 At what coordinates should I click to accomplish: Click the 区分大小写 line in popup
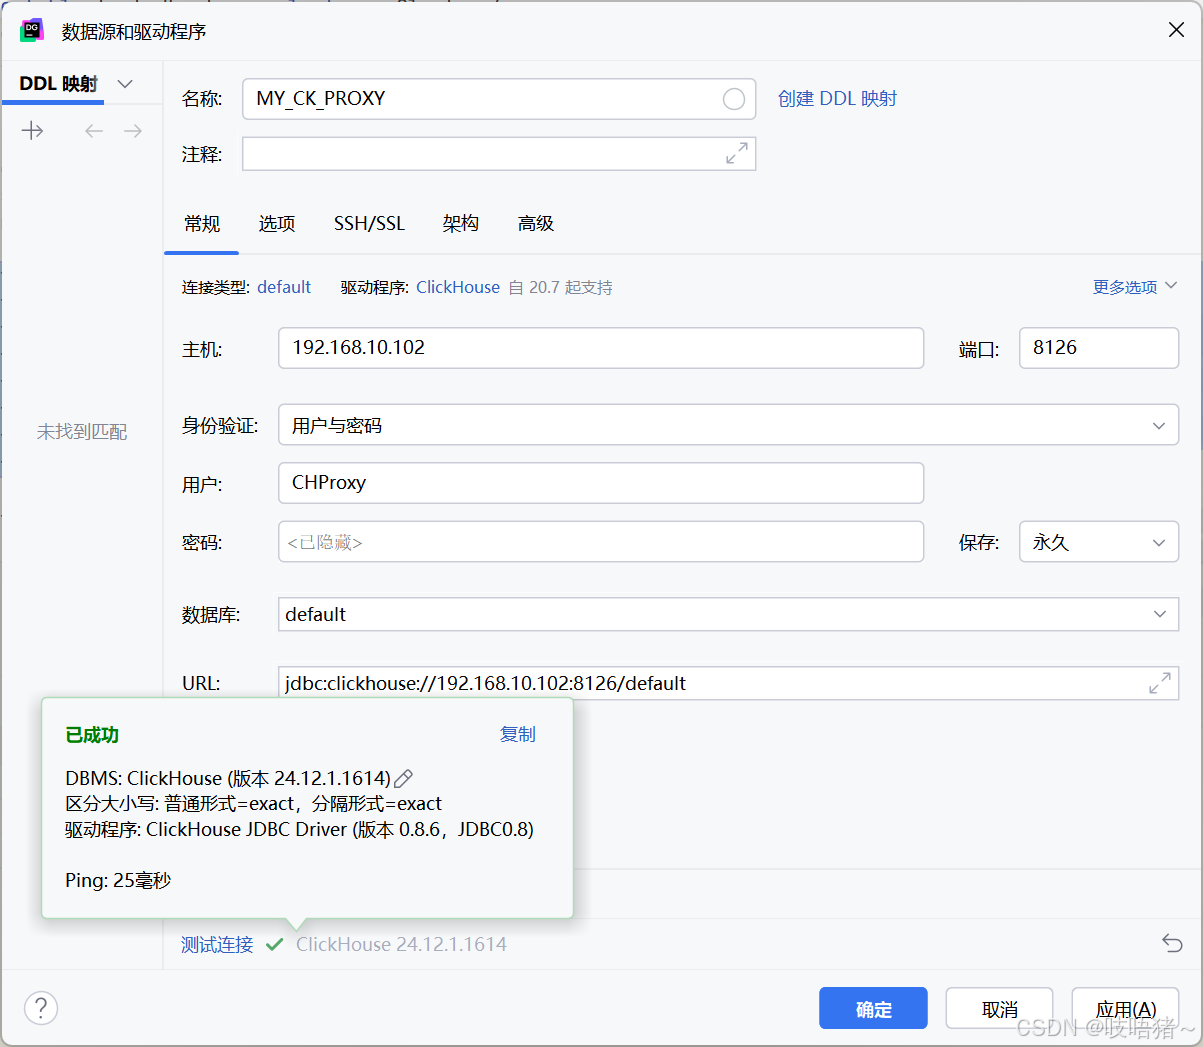[x=254, y=804]
